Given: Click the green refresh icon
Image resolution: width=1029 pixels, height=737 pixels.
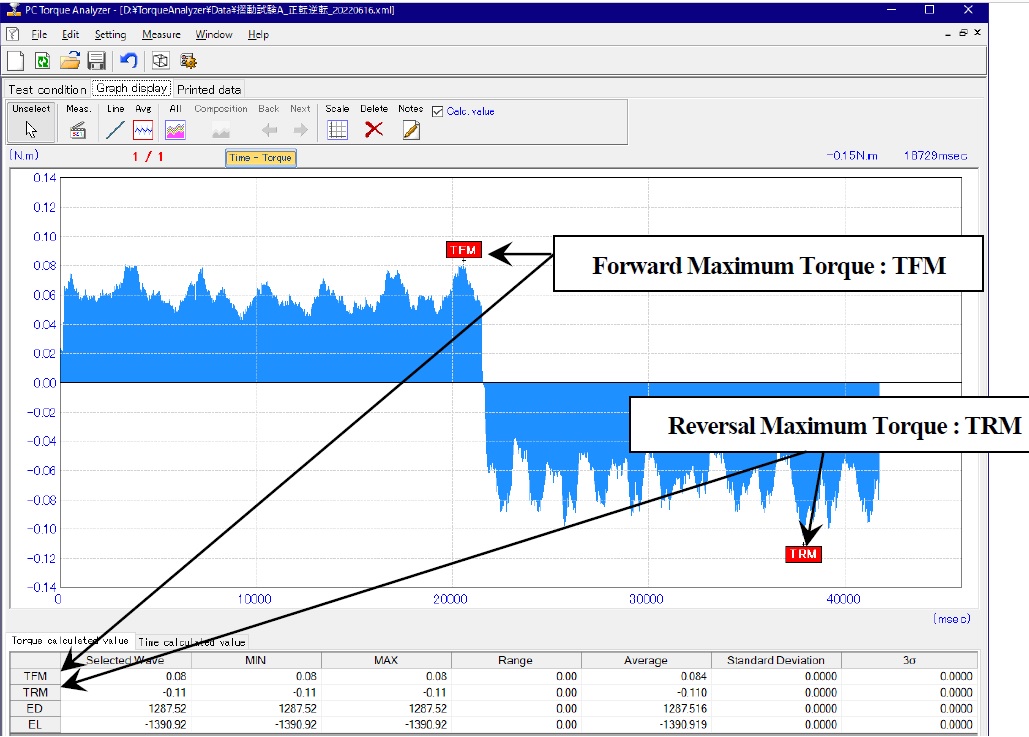Looking at the screenshot, I should 41,60.
